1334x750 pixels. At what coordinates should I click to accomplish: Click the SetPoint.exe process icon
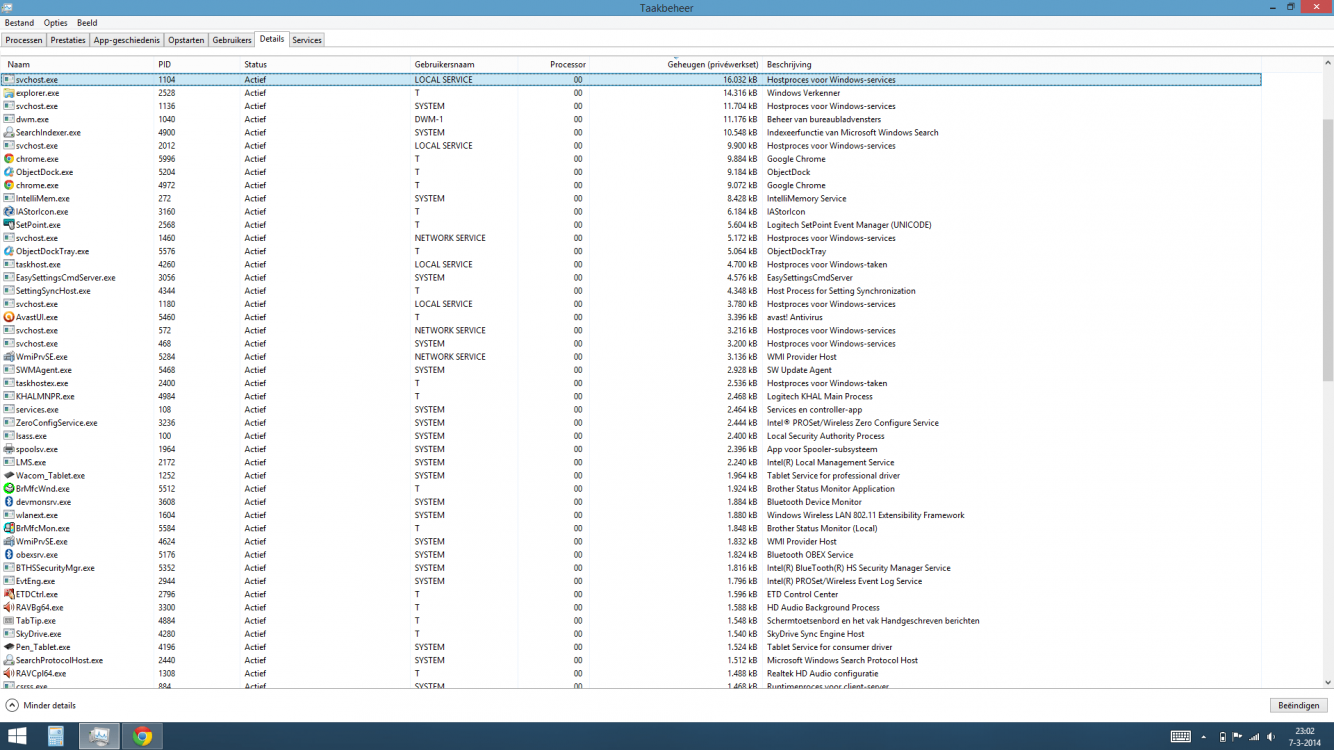click(x=9, y=225)
